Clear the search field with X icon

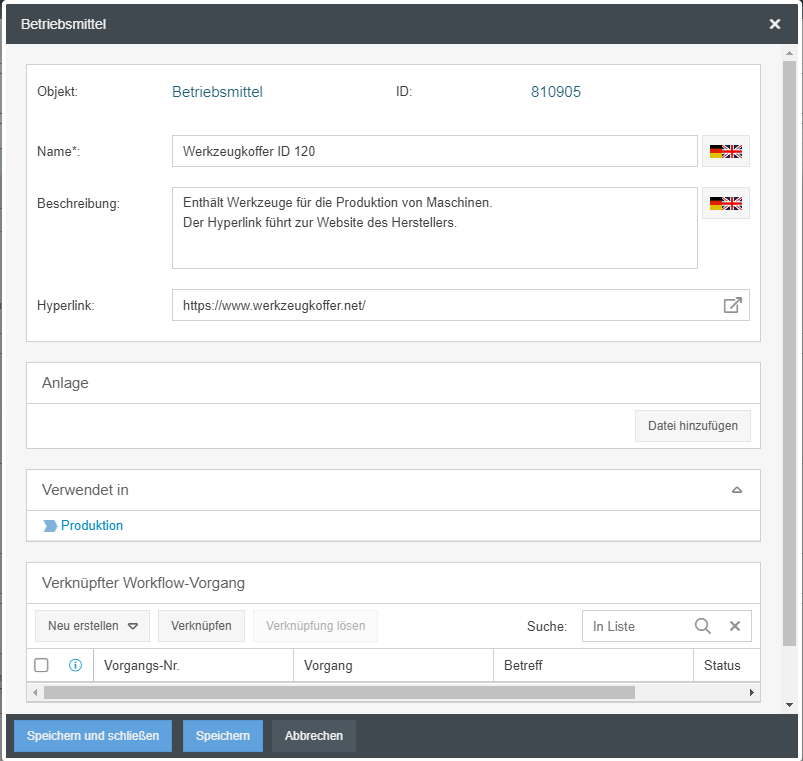pyautogui.click(x=734, y=626)
